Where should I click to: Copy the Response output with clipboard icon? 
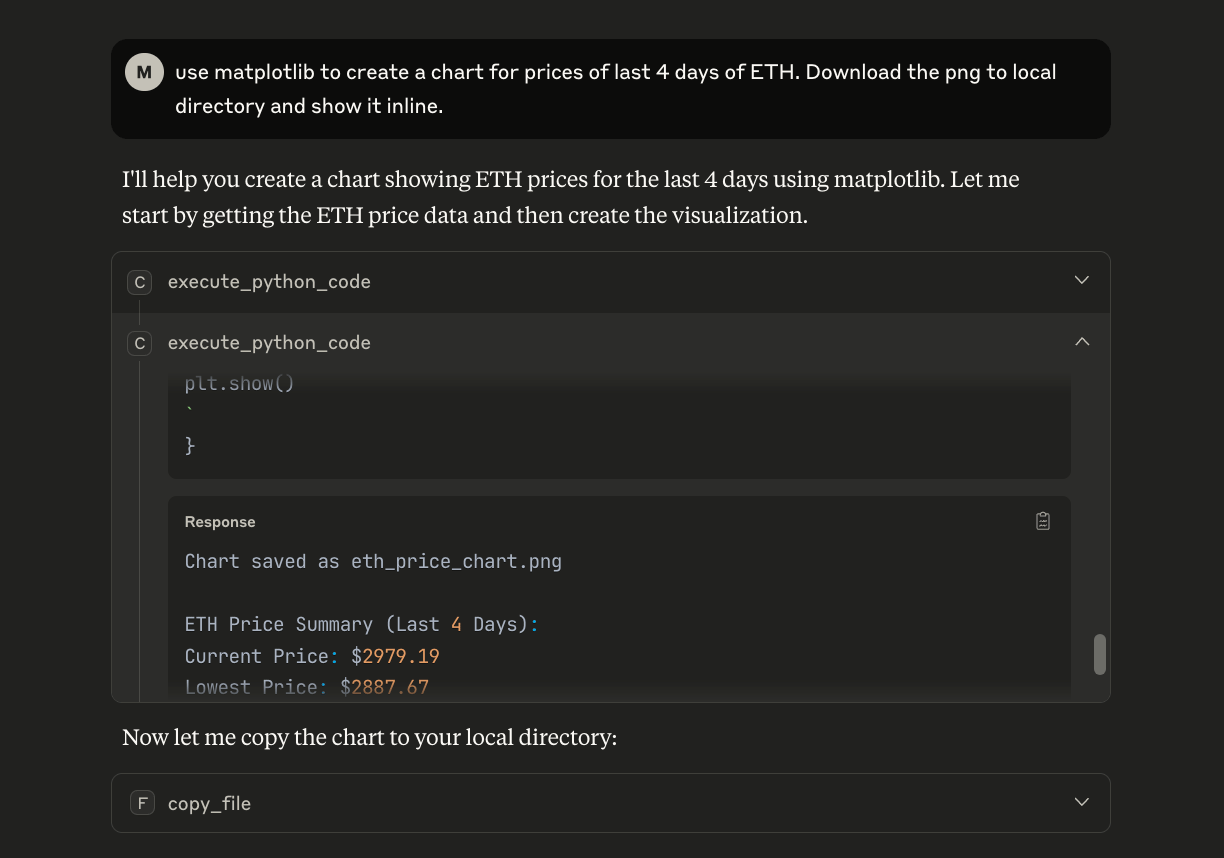point(1043,521)
